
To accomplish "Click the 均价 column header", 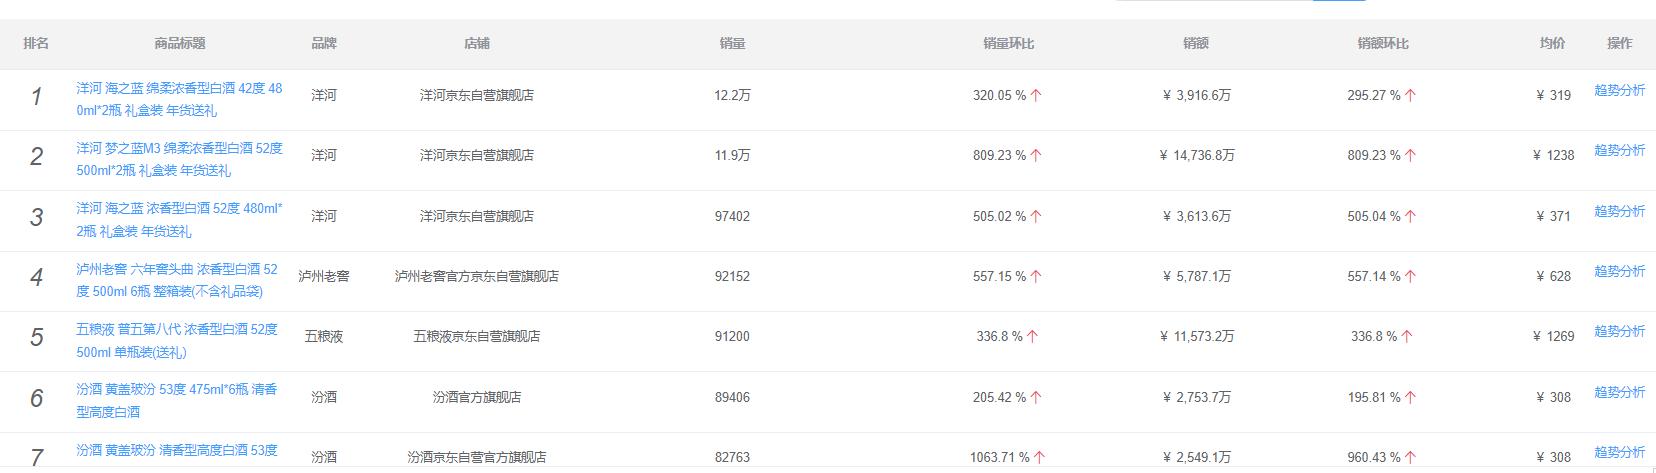I will point(1553,44).
